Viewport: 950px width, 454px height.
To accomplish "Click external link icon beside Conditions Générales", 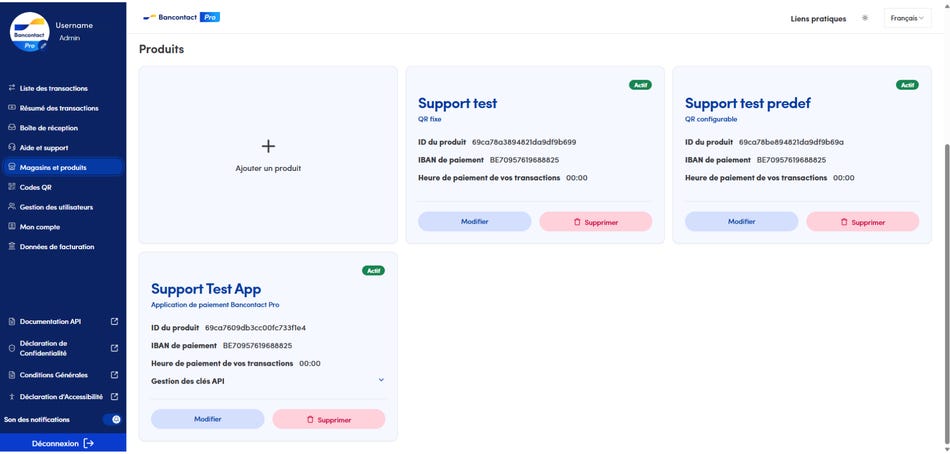I will 114,375.
